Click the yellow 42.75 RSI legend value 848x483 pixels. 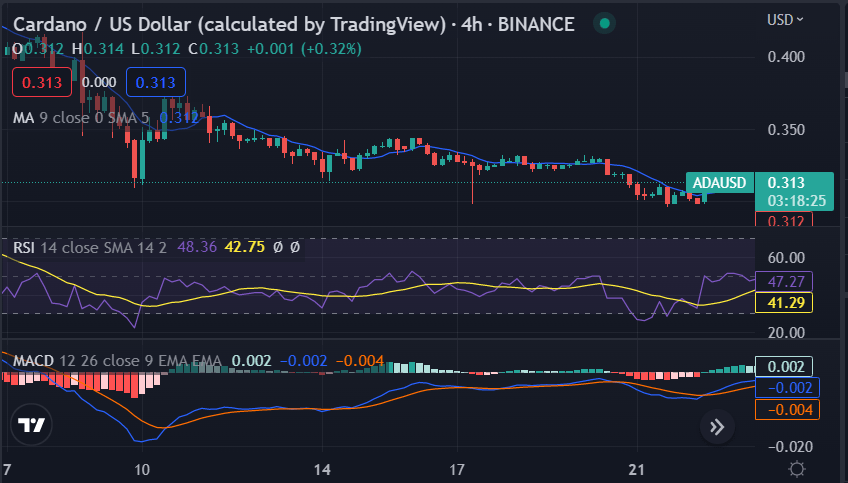(x=245, y=247)
